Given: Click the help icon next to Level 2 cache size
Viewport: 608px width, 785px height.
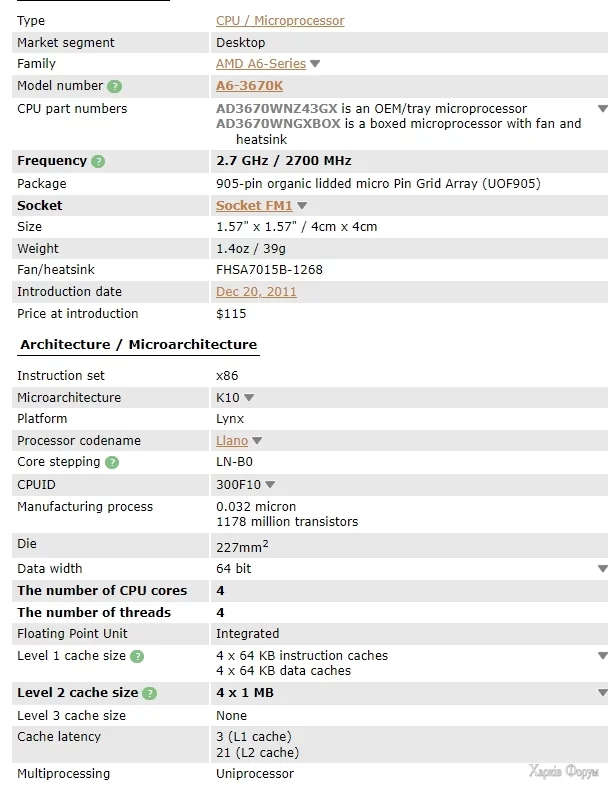Looking at the screenshot, I should pos(149,693).
